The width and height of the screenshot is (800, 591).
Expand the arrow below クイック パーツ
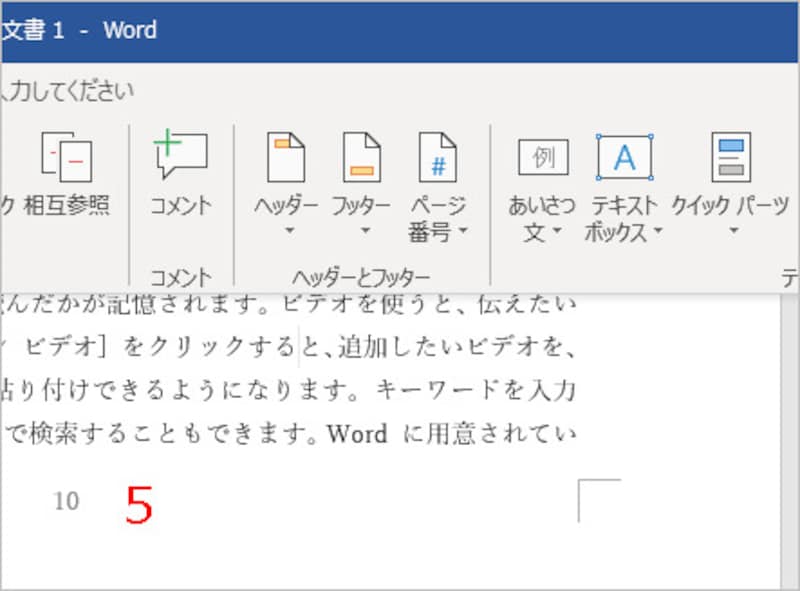click(x=731, y=232)
